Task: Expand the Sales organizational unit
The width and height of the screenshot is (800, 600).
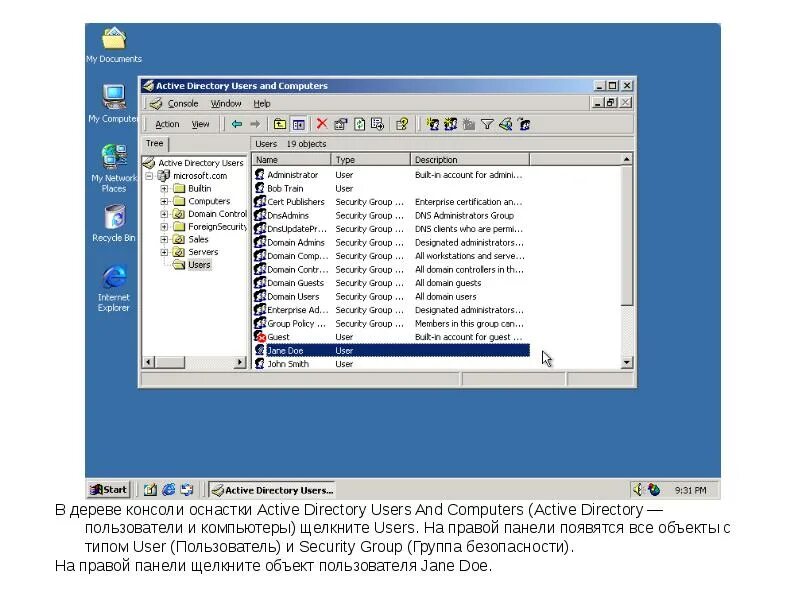Action: click(x=164, y=239)
